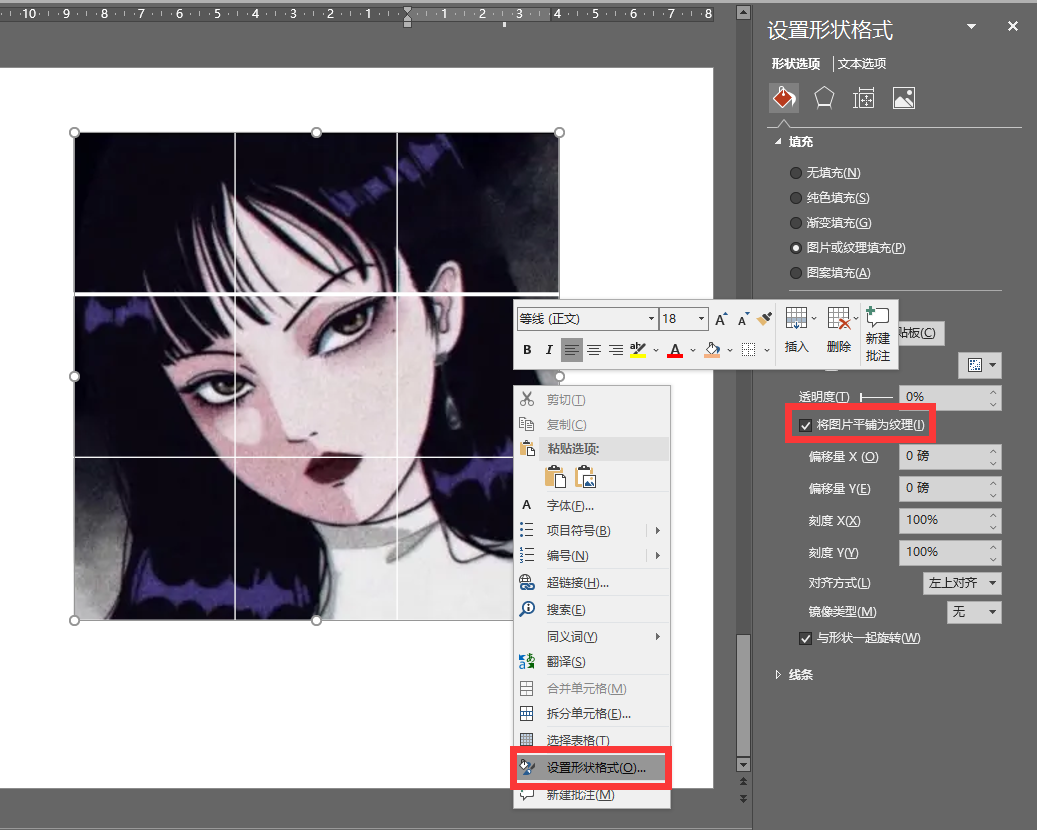1037x830 pixels.
Task: Align text right in mini toolbar
Action: click(616, 350)
